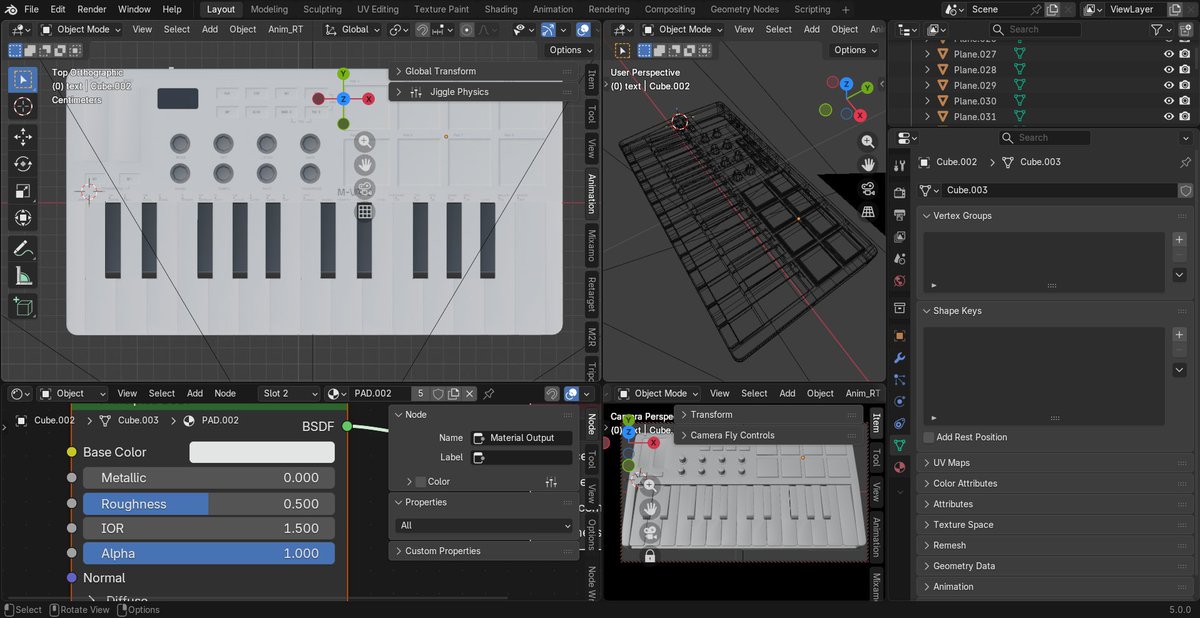Switch to the Modeling workspace tab
The width and height of the screenshot is (1200, 618).
[269, 9]
